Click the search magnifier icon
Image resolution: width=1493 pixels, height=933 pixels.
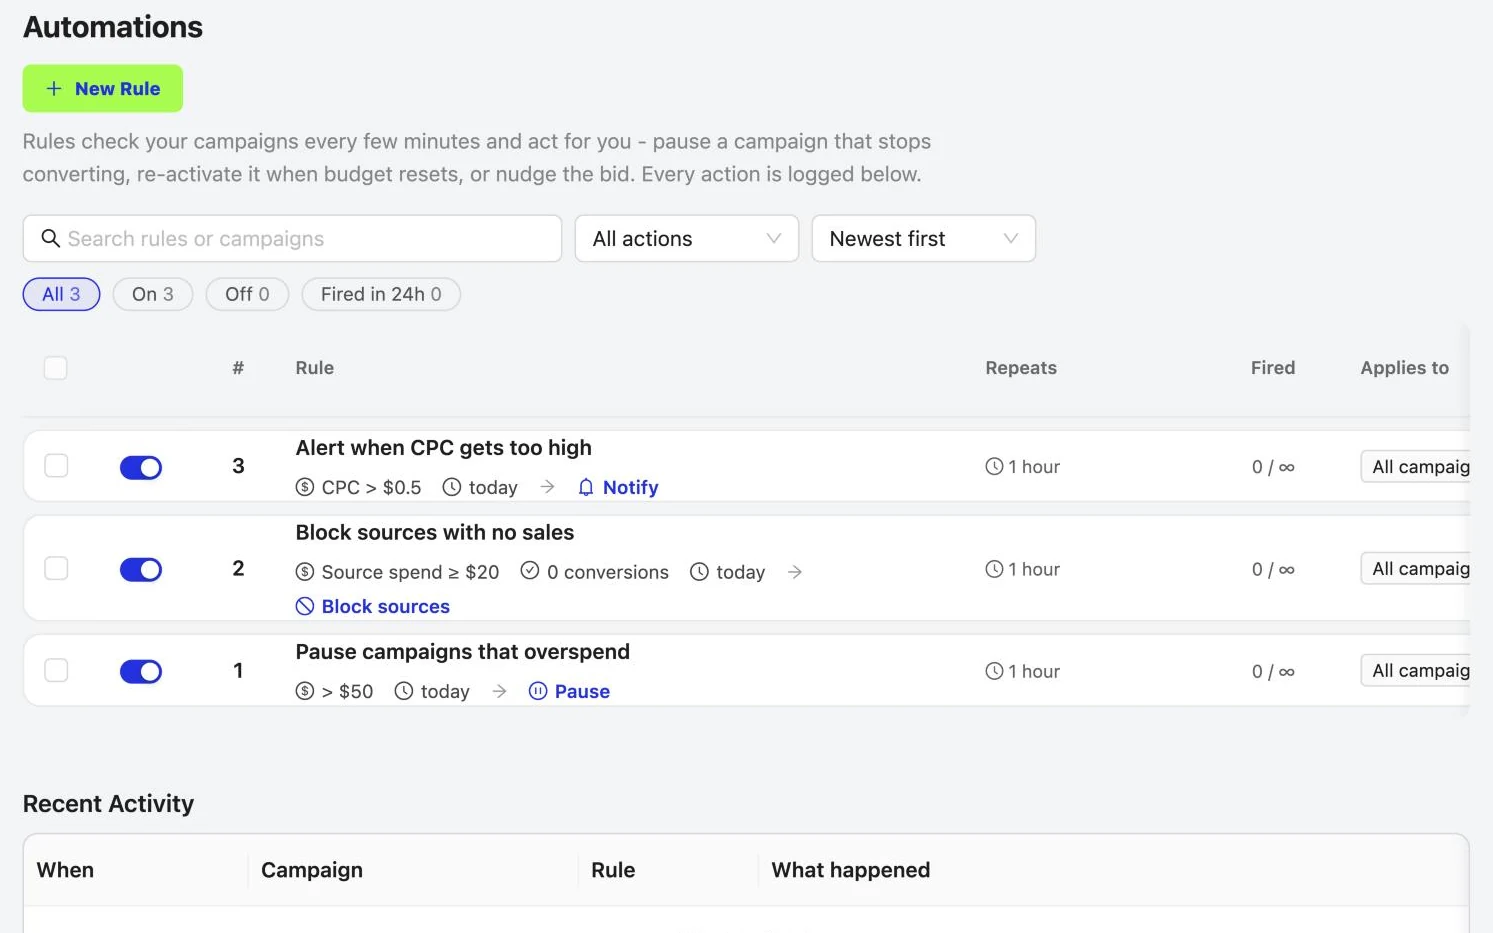(x=50, y=238)
